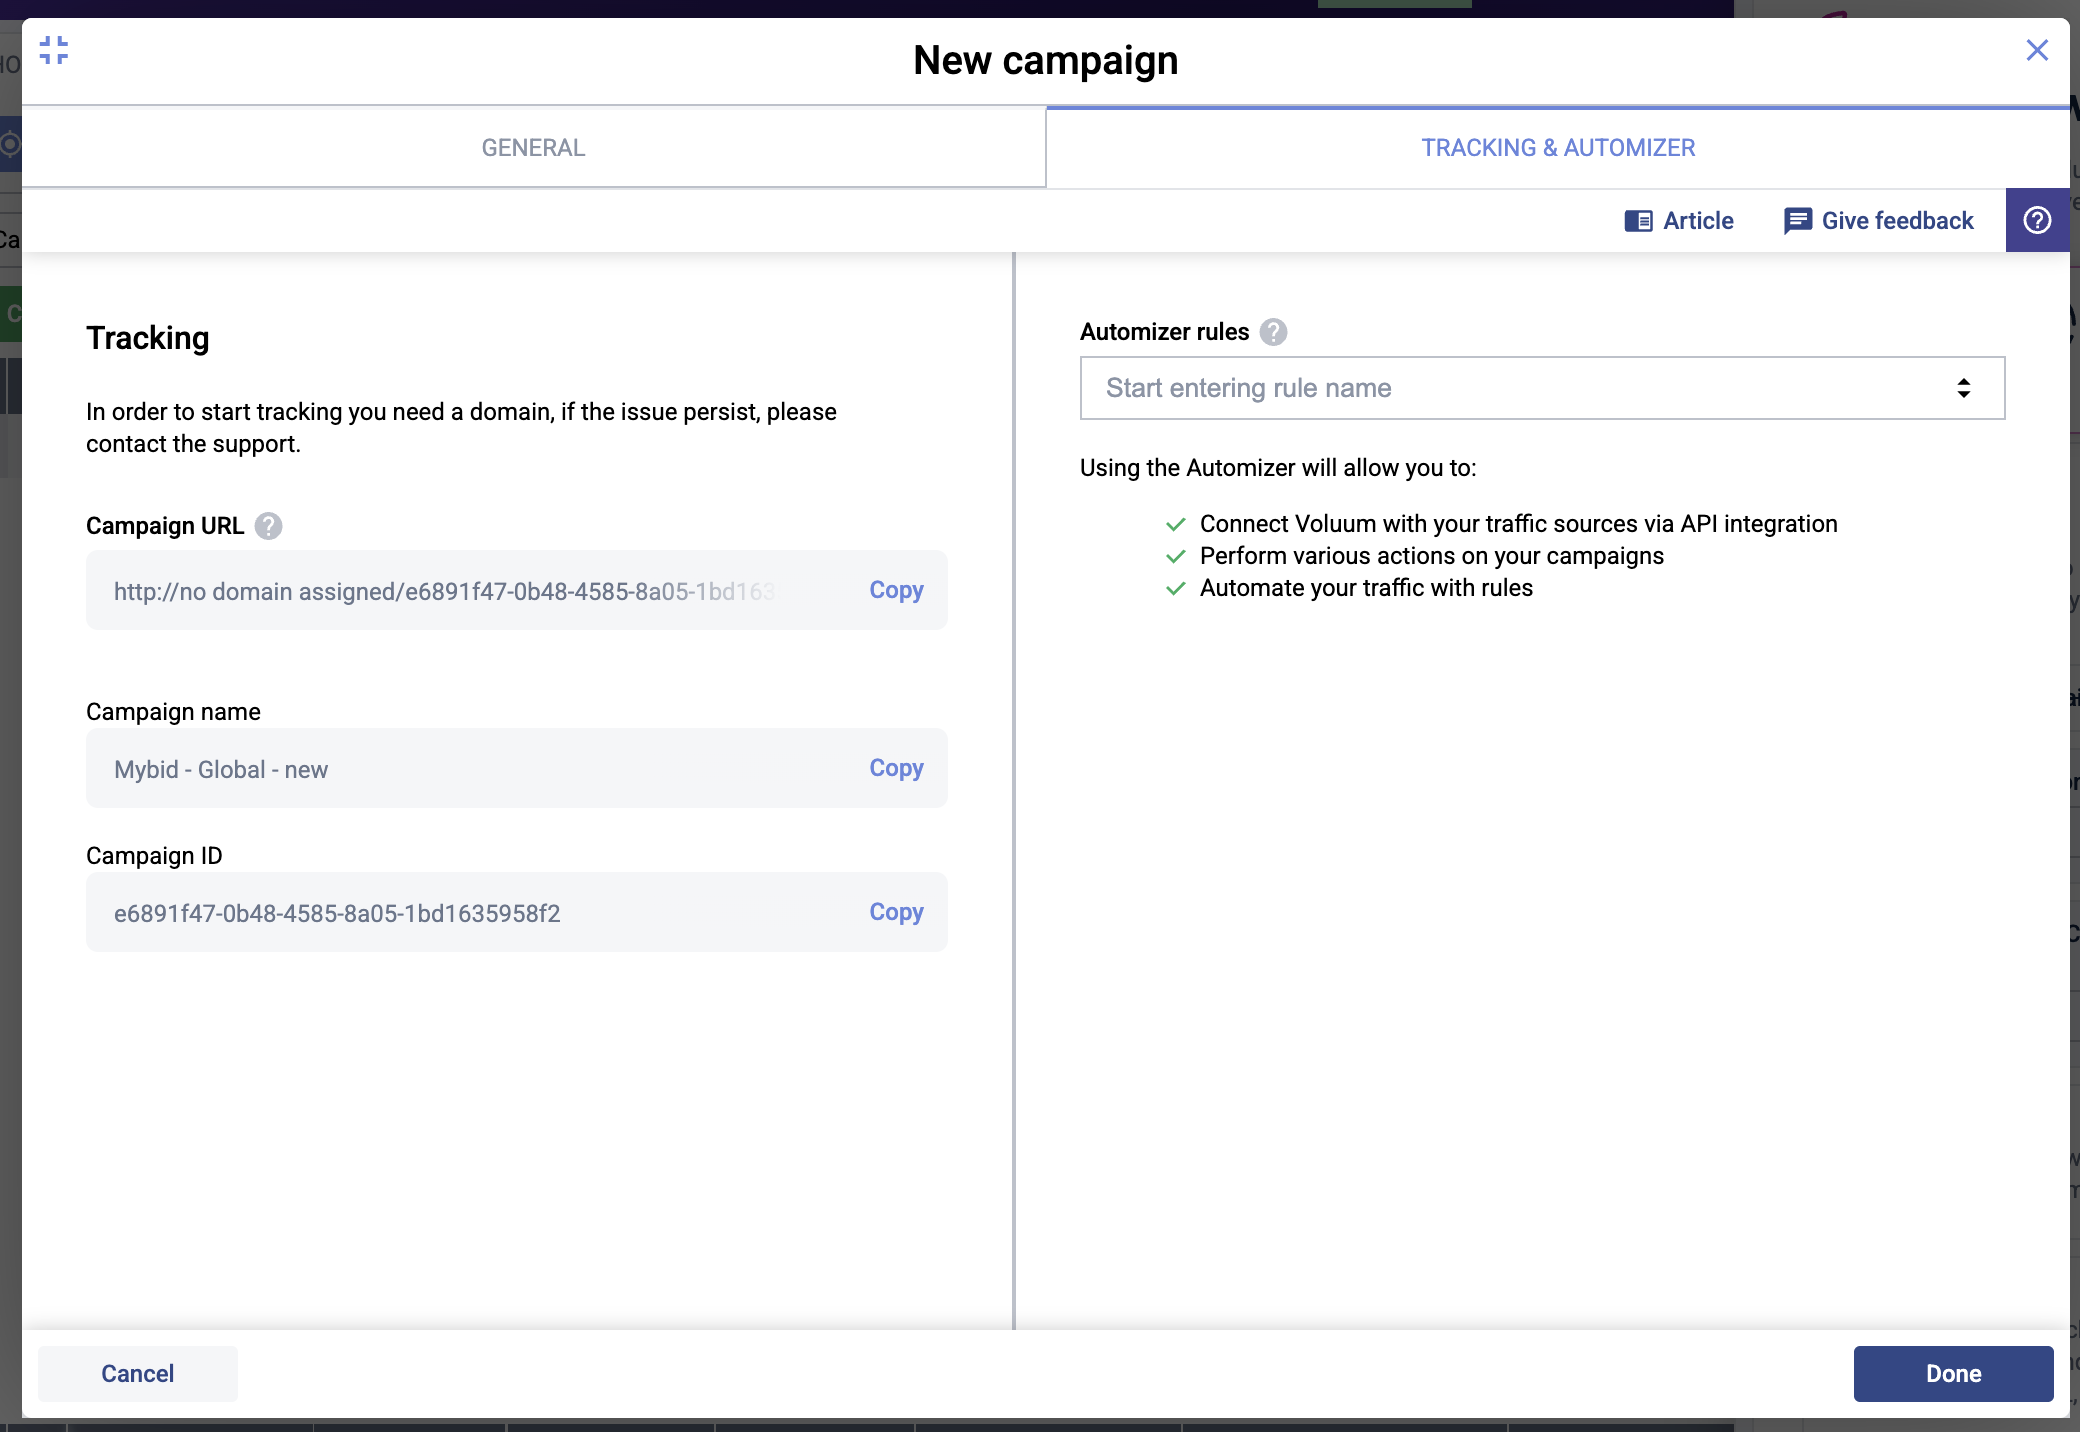
Task: Select the TRACKING & AUTOMIZER tab
Action: pos(1558,148)
